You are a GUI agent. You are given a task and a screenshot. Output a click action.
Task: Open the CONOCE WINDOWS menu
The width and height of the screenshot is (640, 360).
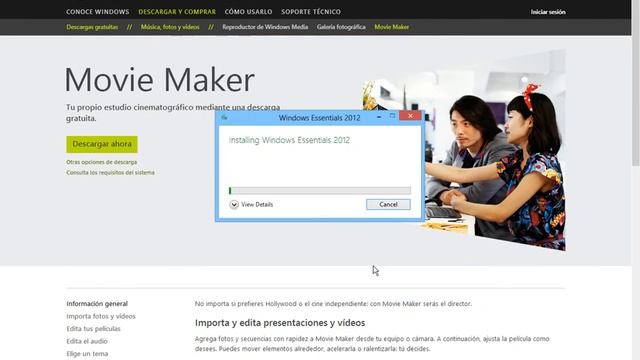coord(98,12)
